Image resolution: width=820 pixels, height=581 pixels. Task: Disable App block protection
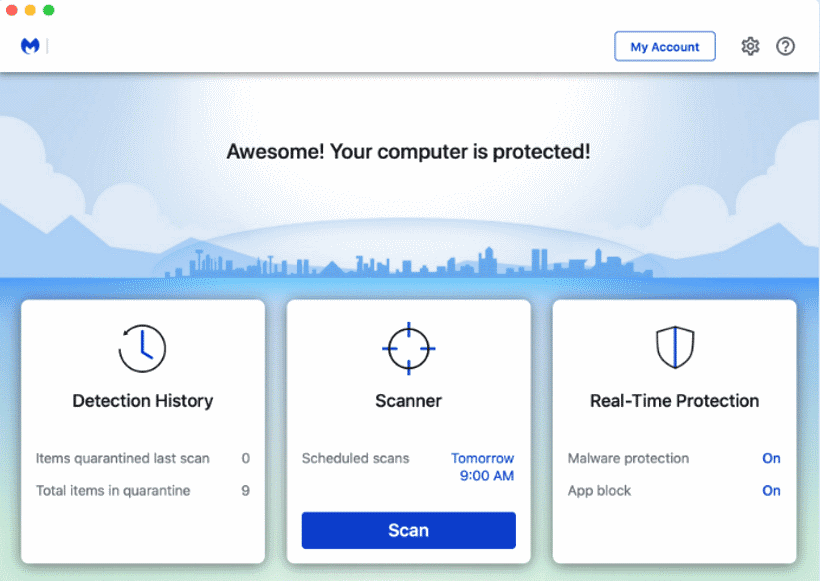tap(771, 491)
